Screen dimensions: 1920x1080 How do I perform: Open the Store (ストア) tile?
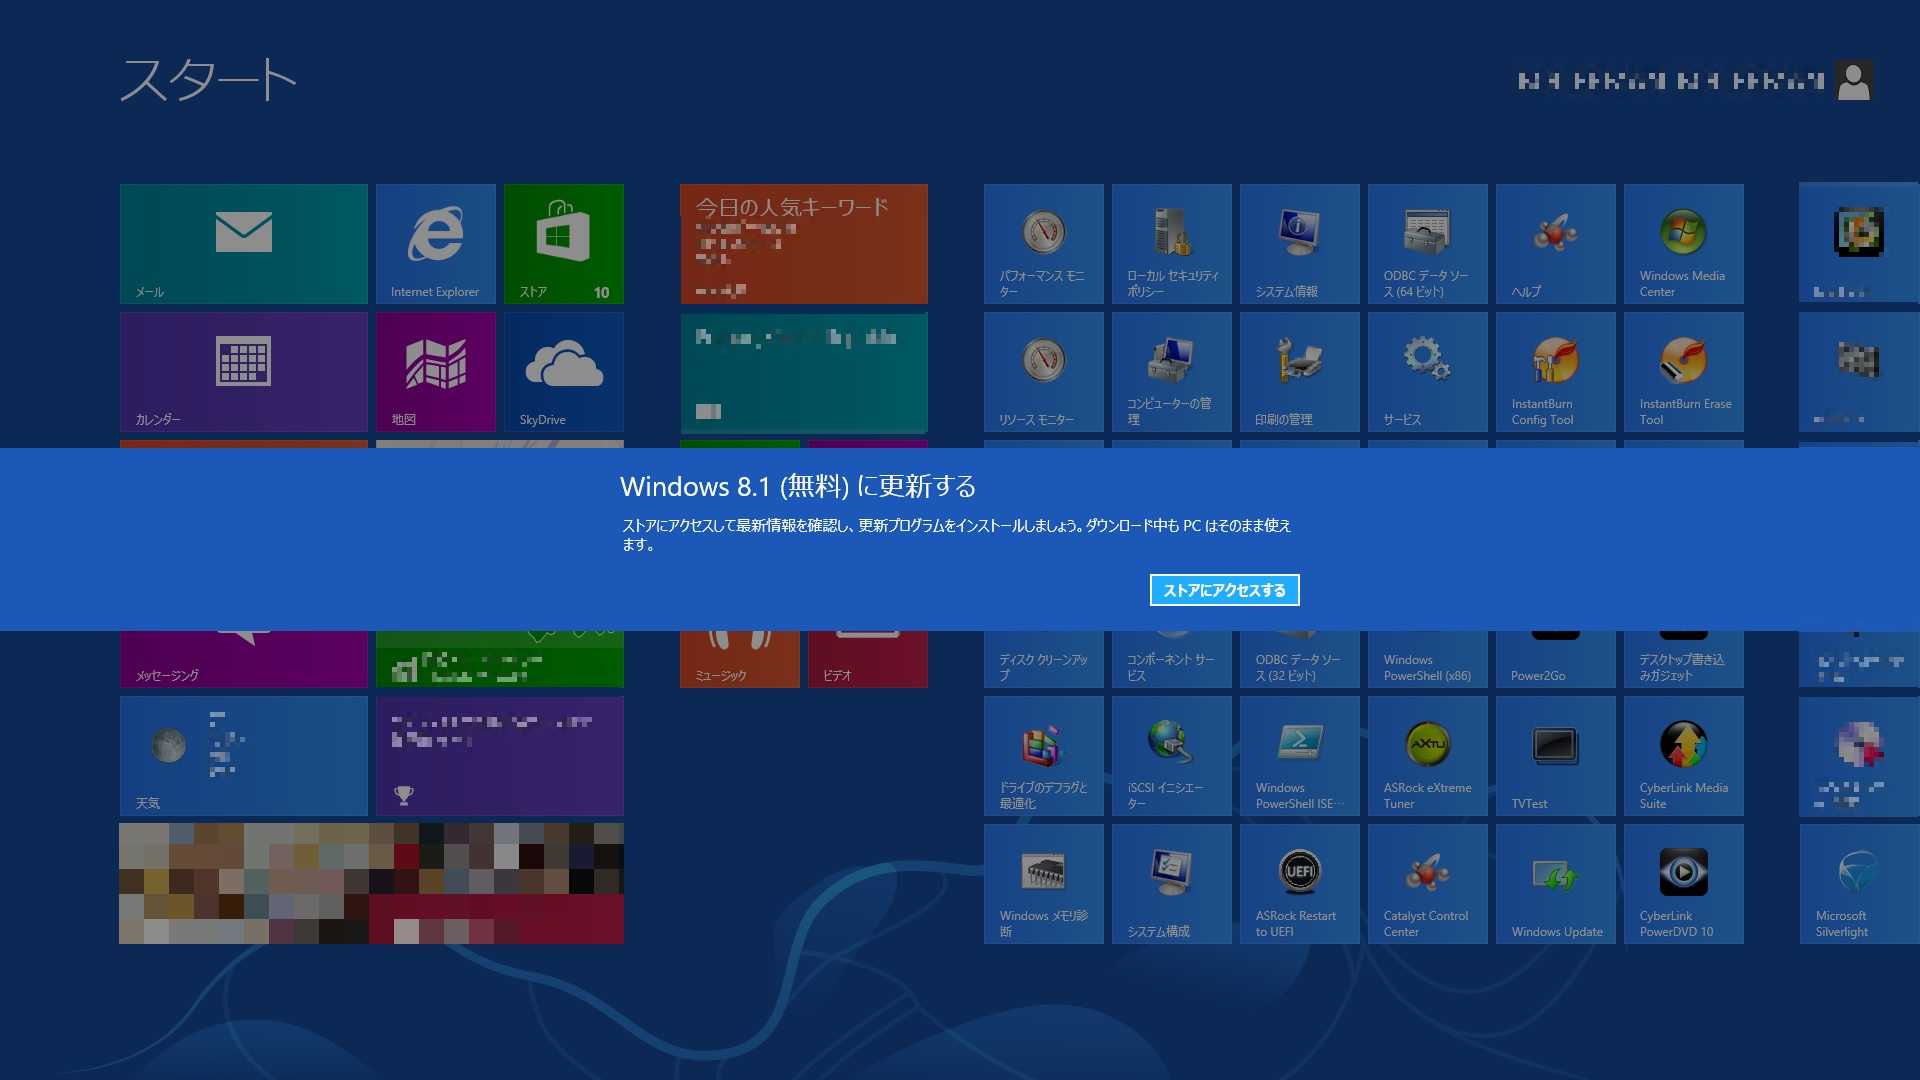pos(564,244)
